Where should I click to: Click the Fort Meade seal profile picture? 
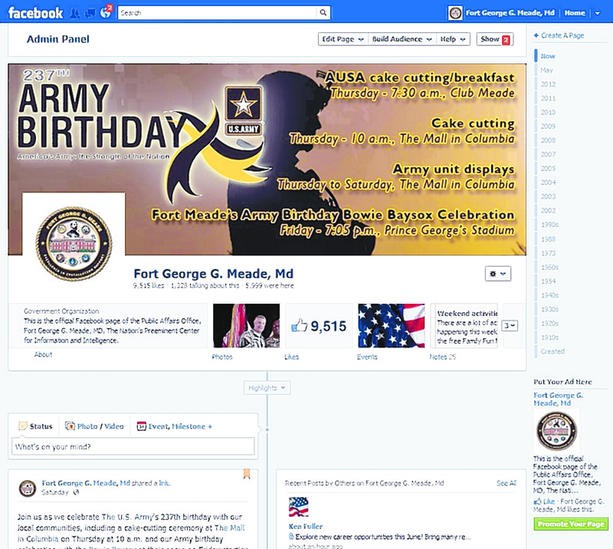tap(74, 243)
